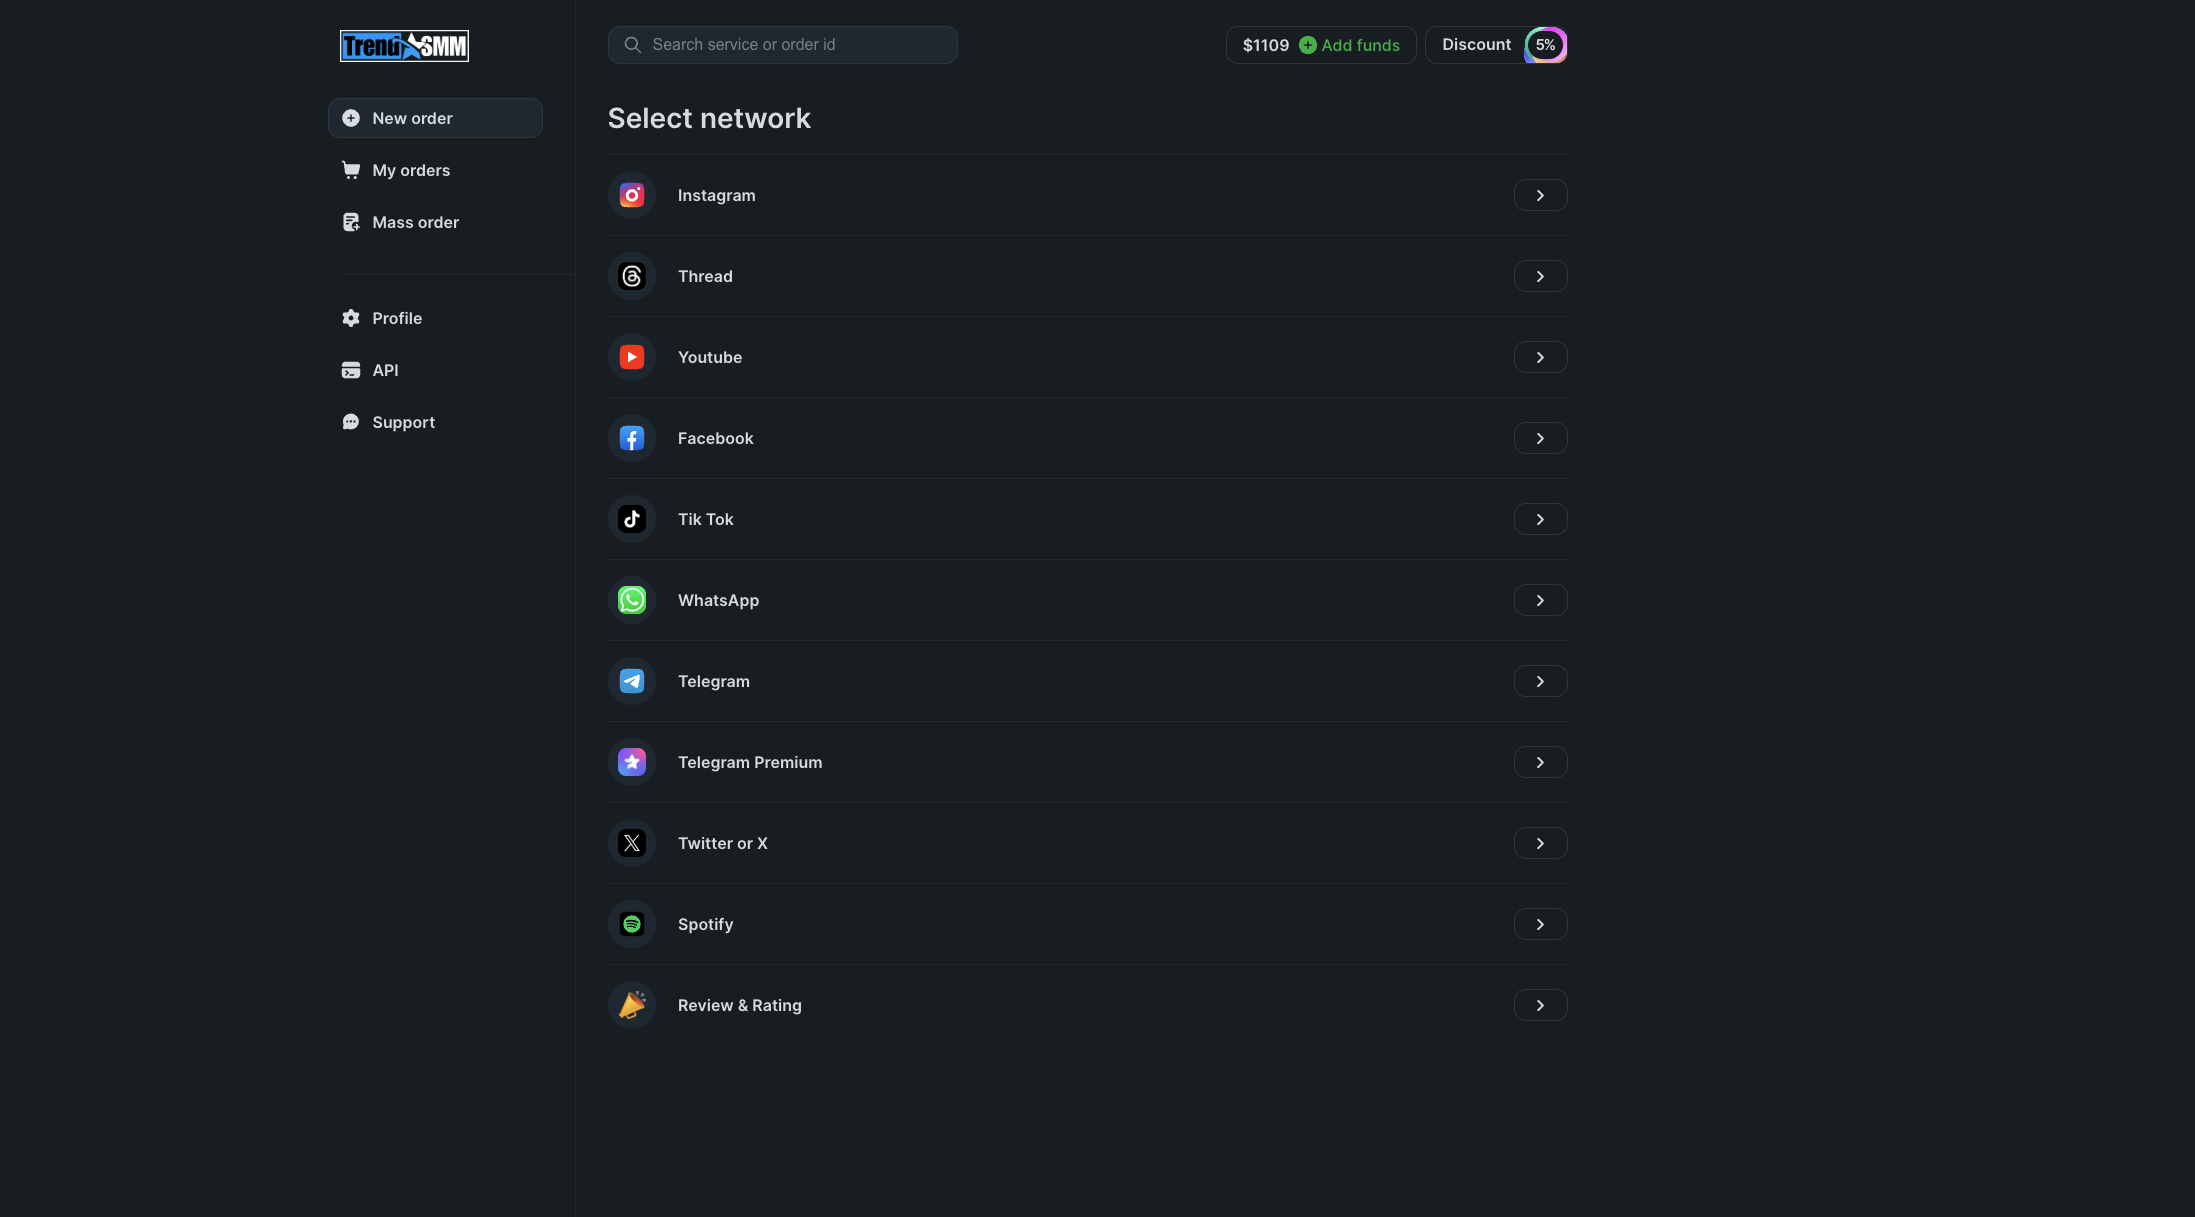Click Add funds button
This screenshot has width=2195, height=1217.
coord(1349,45)
